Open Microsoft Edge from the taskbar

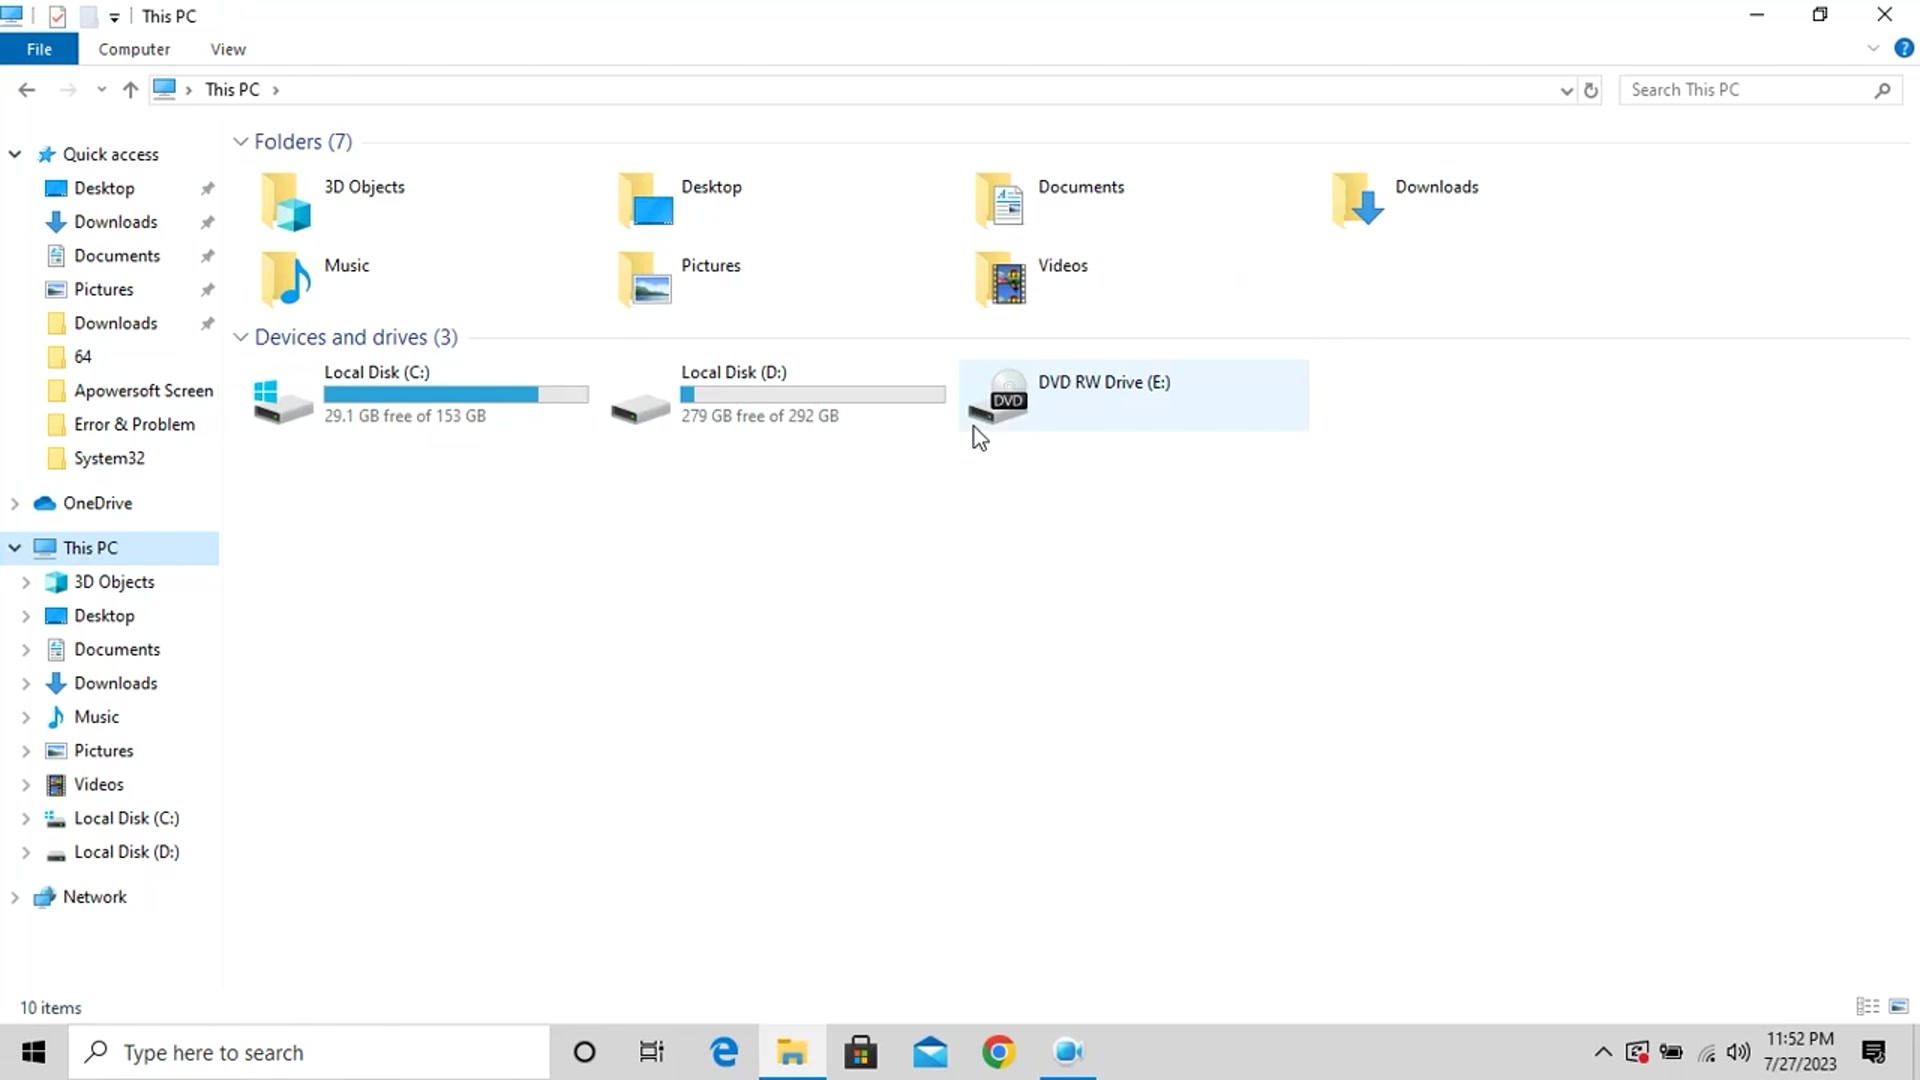[724, 1052]
